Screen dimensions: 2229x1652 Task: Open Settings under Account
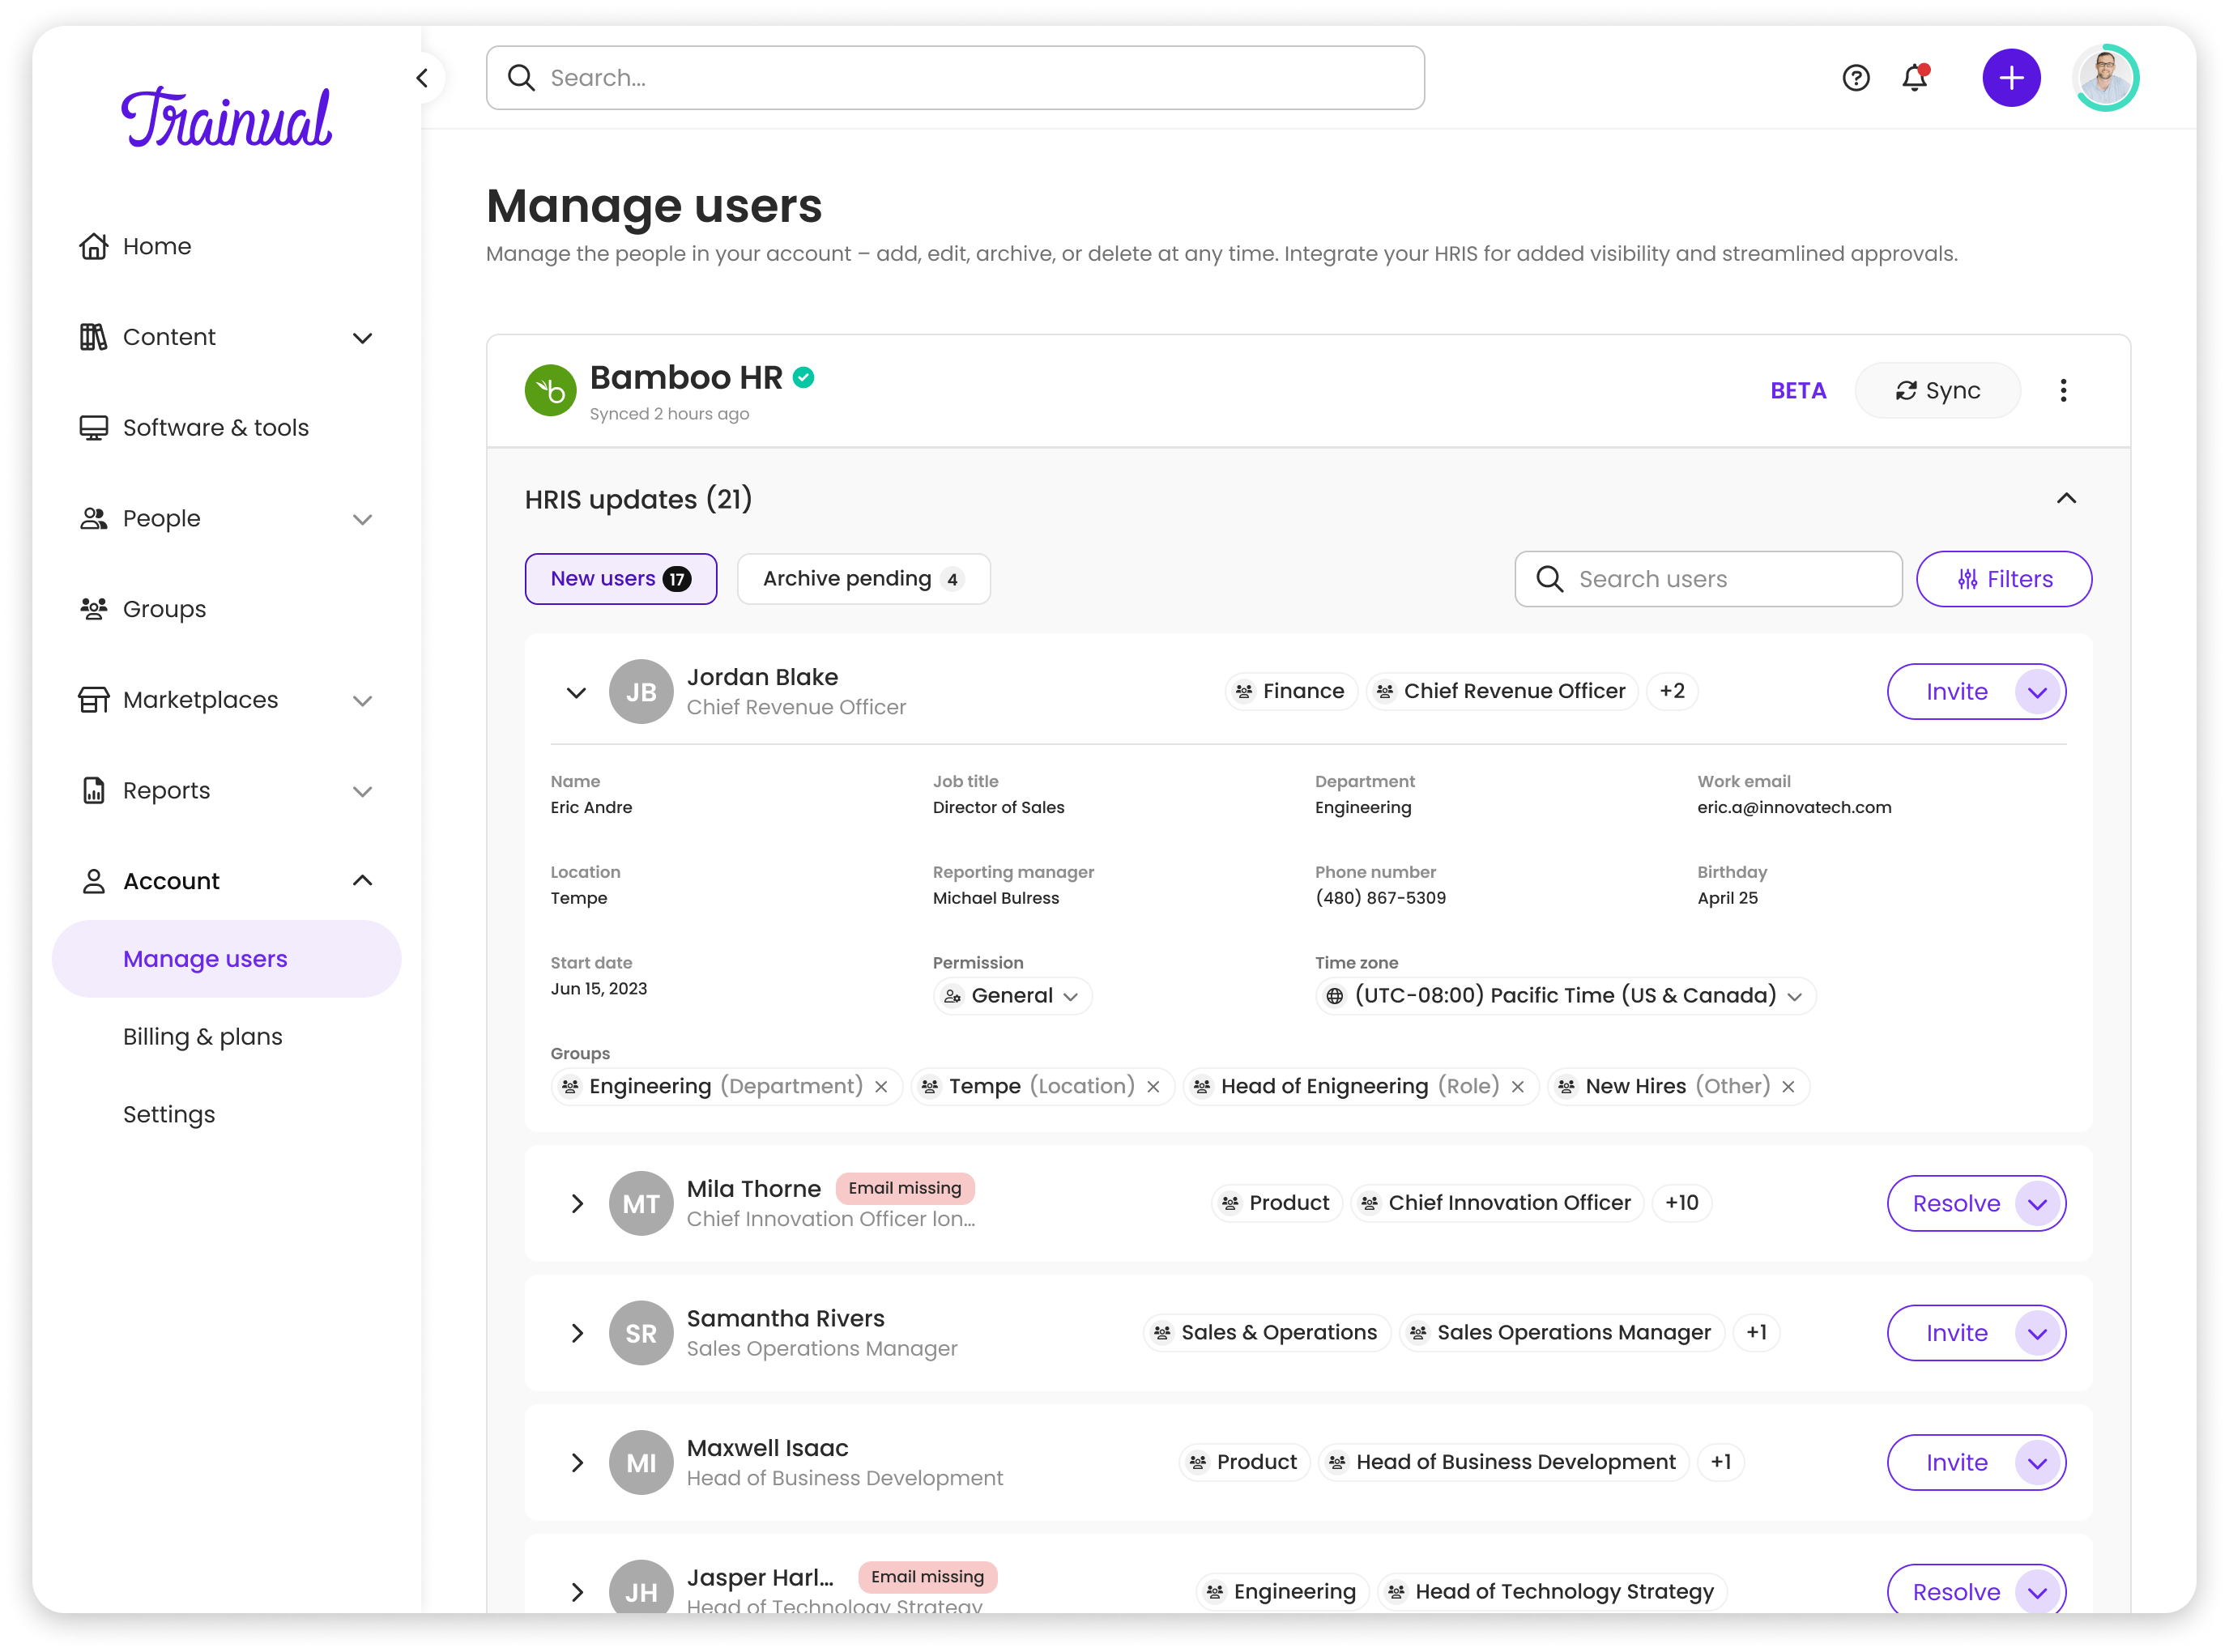169,1115
